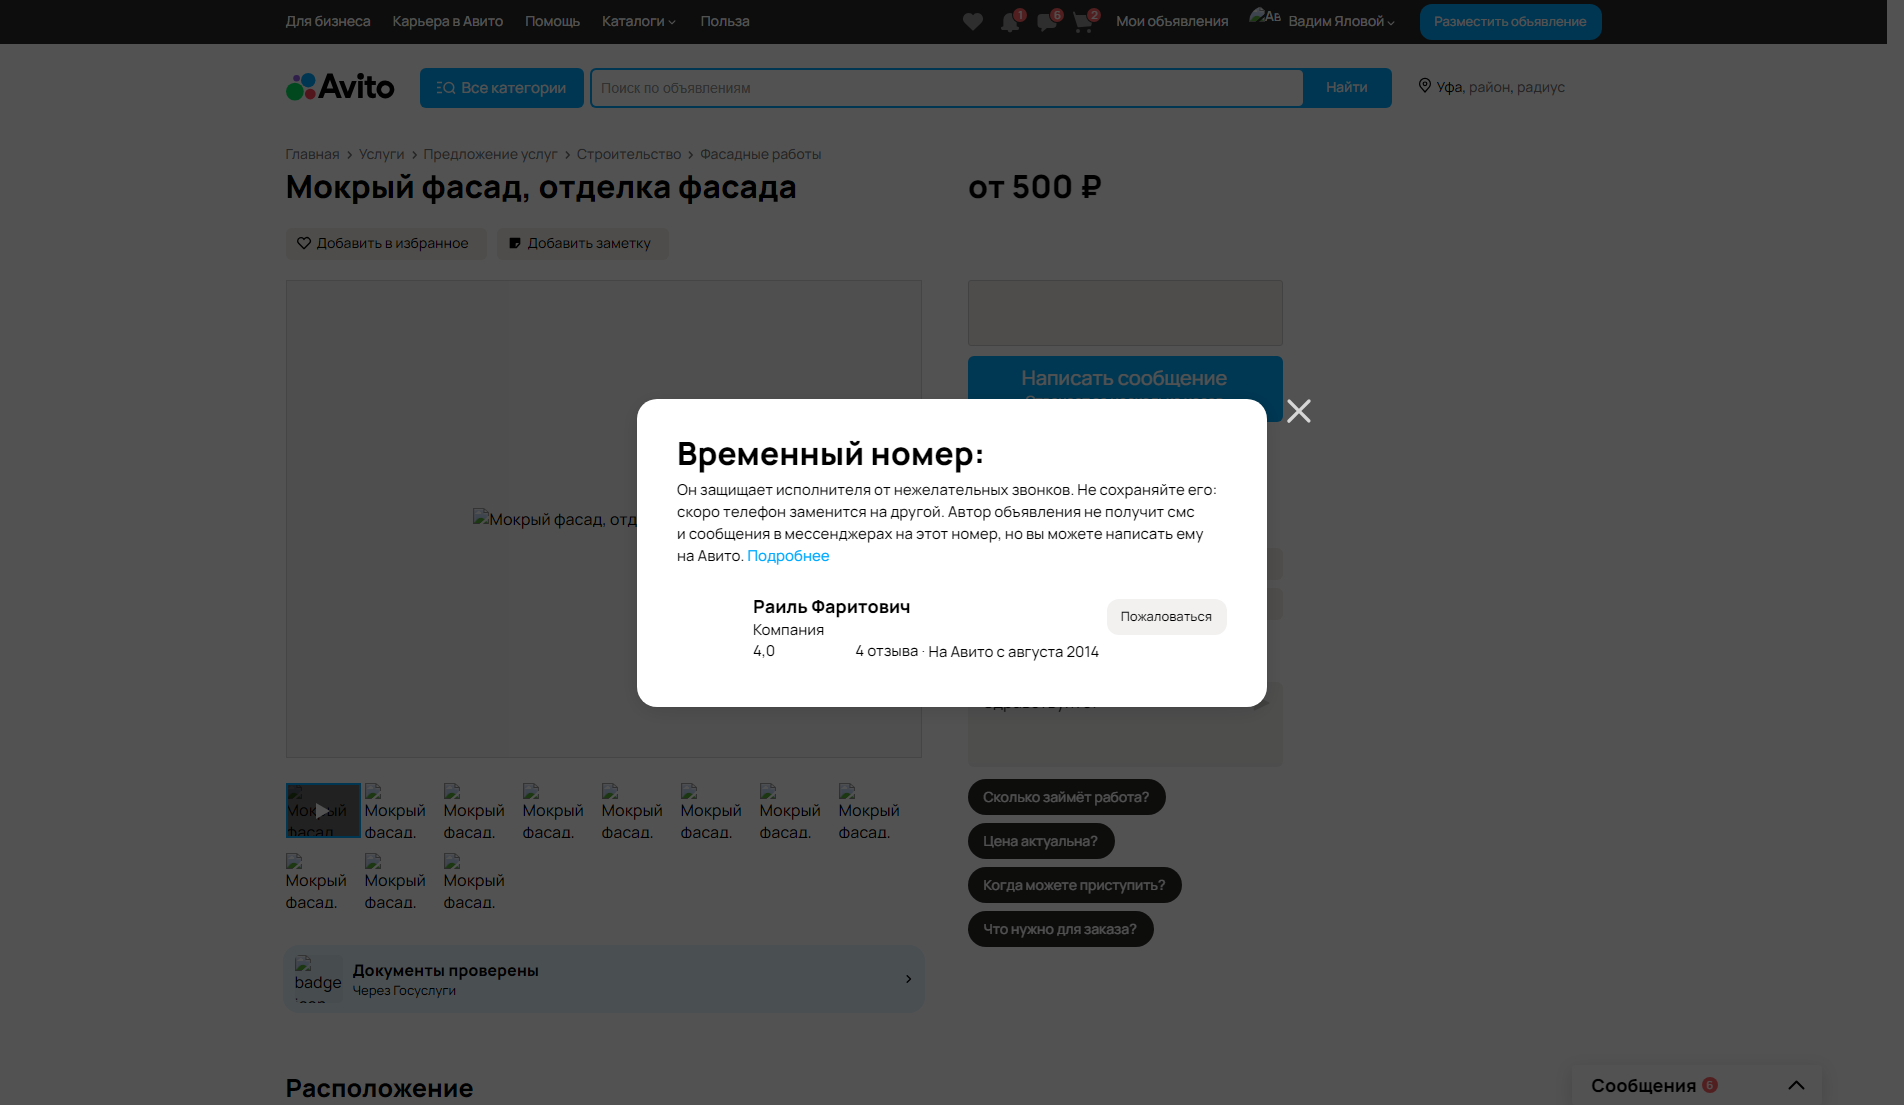The width and height of the screenshot is (1904, 1105).
Task: Open notifications bell icon
Action: pos(1010,22)
